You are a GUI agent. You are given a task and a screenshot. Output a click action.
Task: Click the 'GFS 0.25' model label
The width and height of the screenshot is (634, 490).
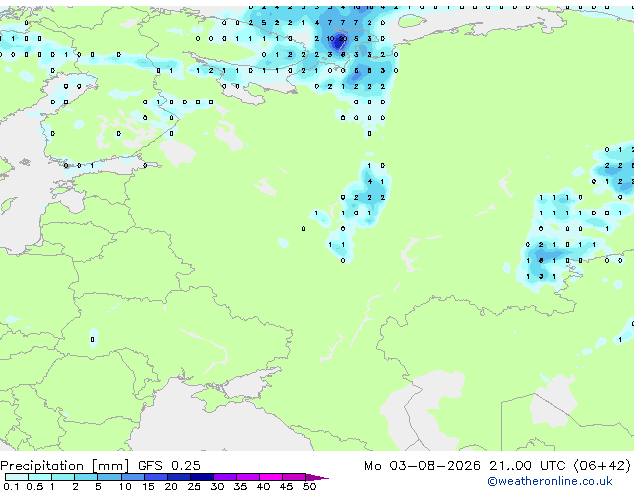[x=169, y=466]
